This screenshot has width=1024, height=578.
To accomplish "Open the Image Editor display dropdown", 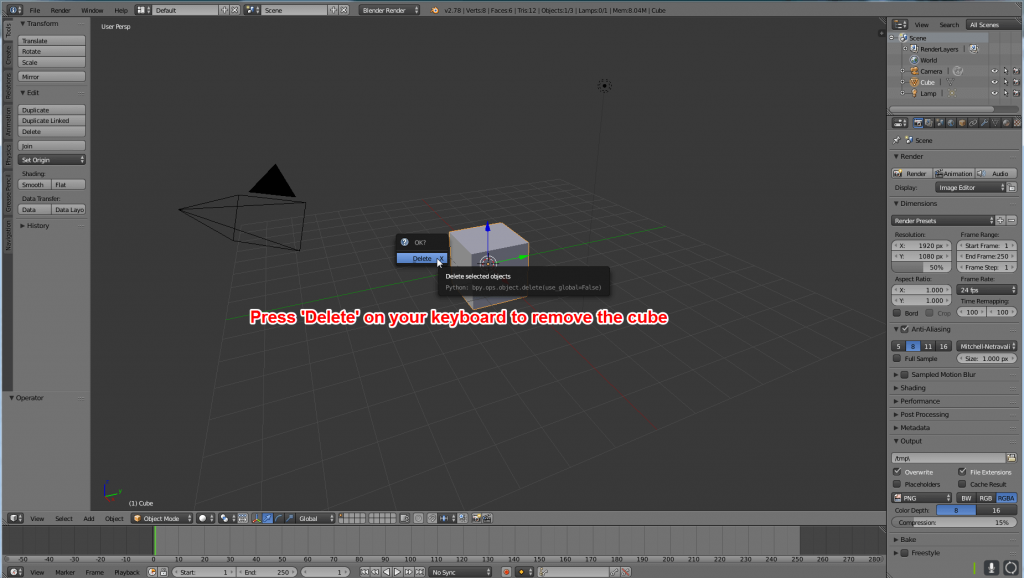I will tap(970, 187).
